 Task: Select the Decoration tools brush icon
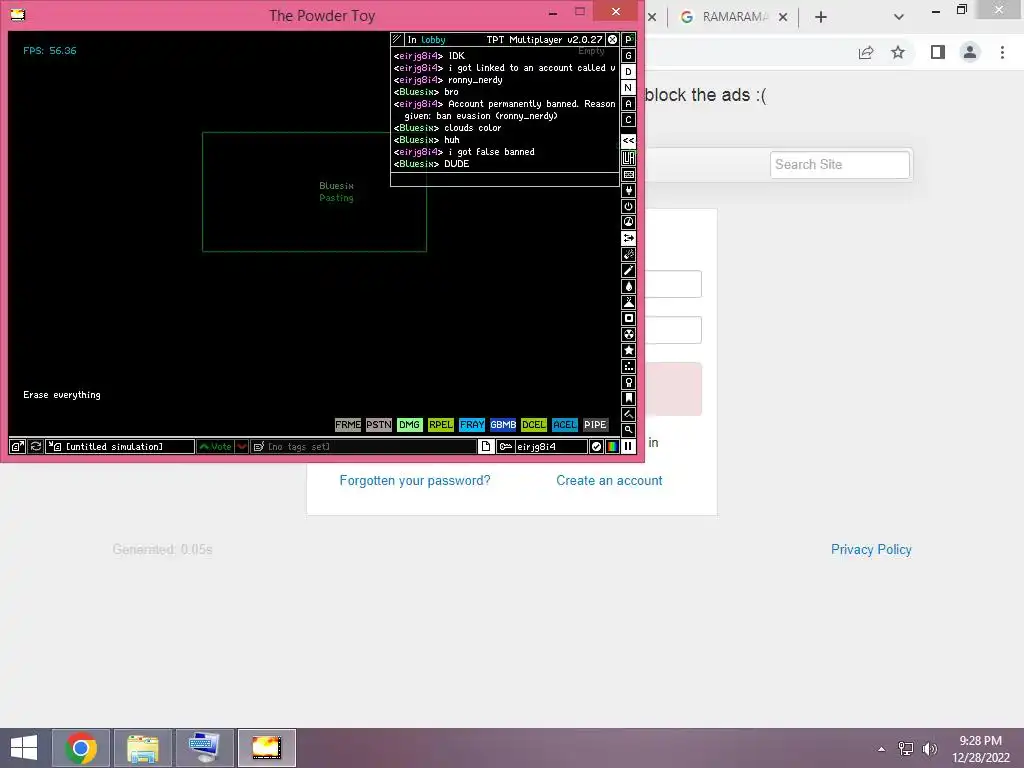point(628,414)
